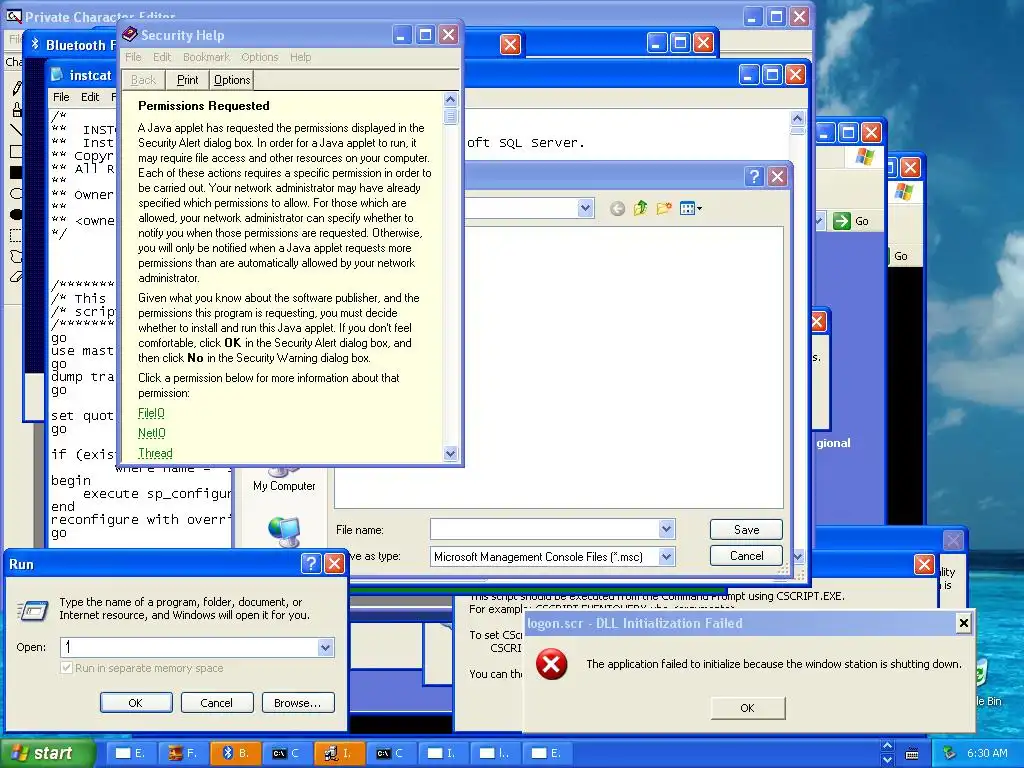Click Save button in the Save dialog

(x=746, y=530)
